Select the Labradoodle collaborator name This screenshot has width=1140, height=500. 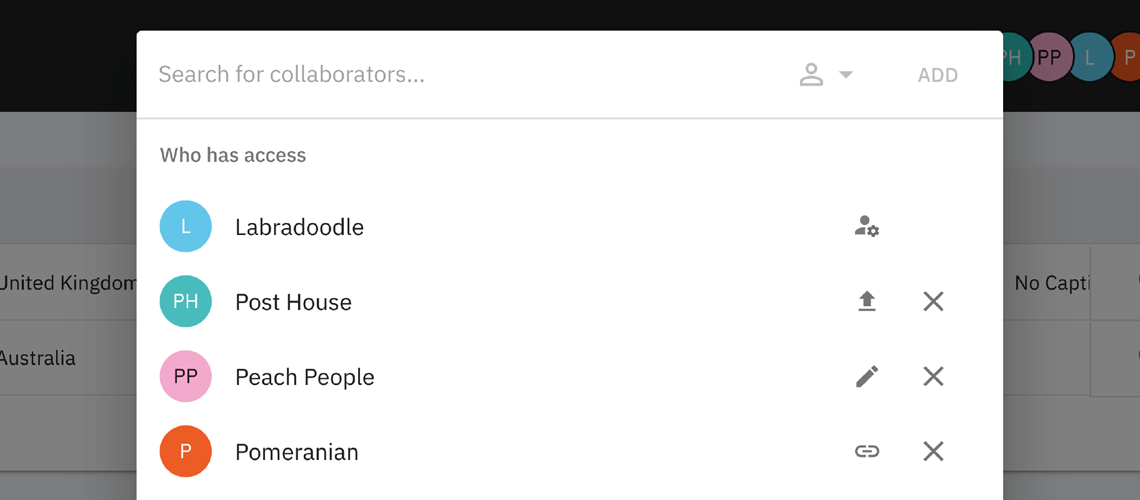click(299, 227)
